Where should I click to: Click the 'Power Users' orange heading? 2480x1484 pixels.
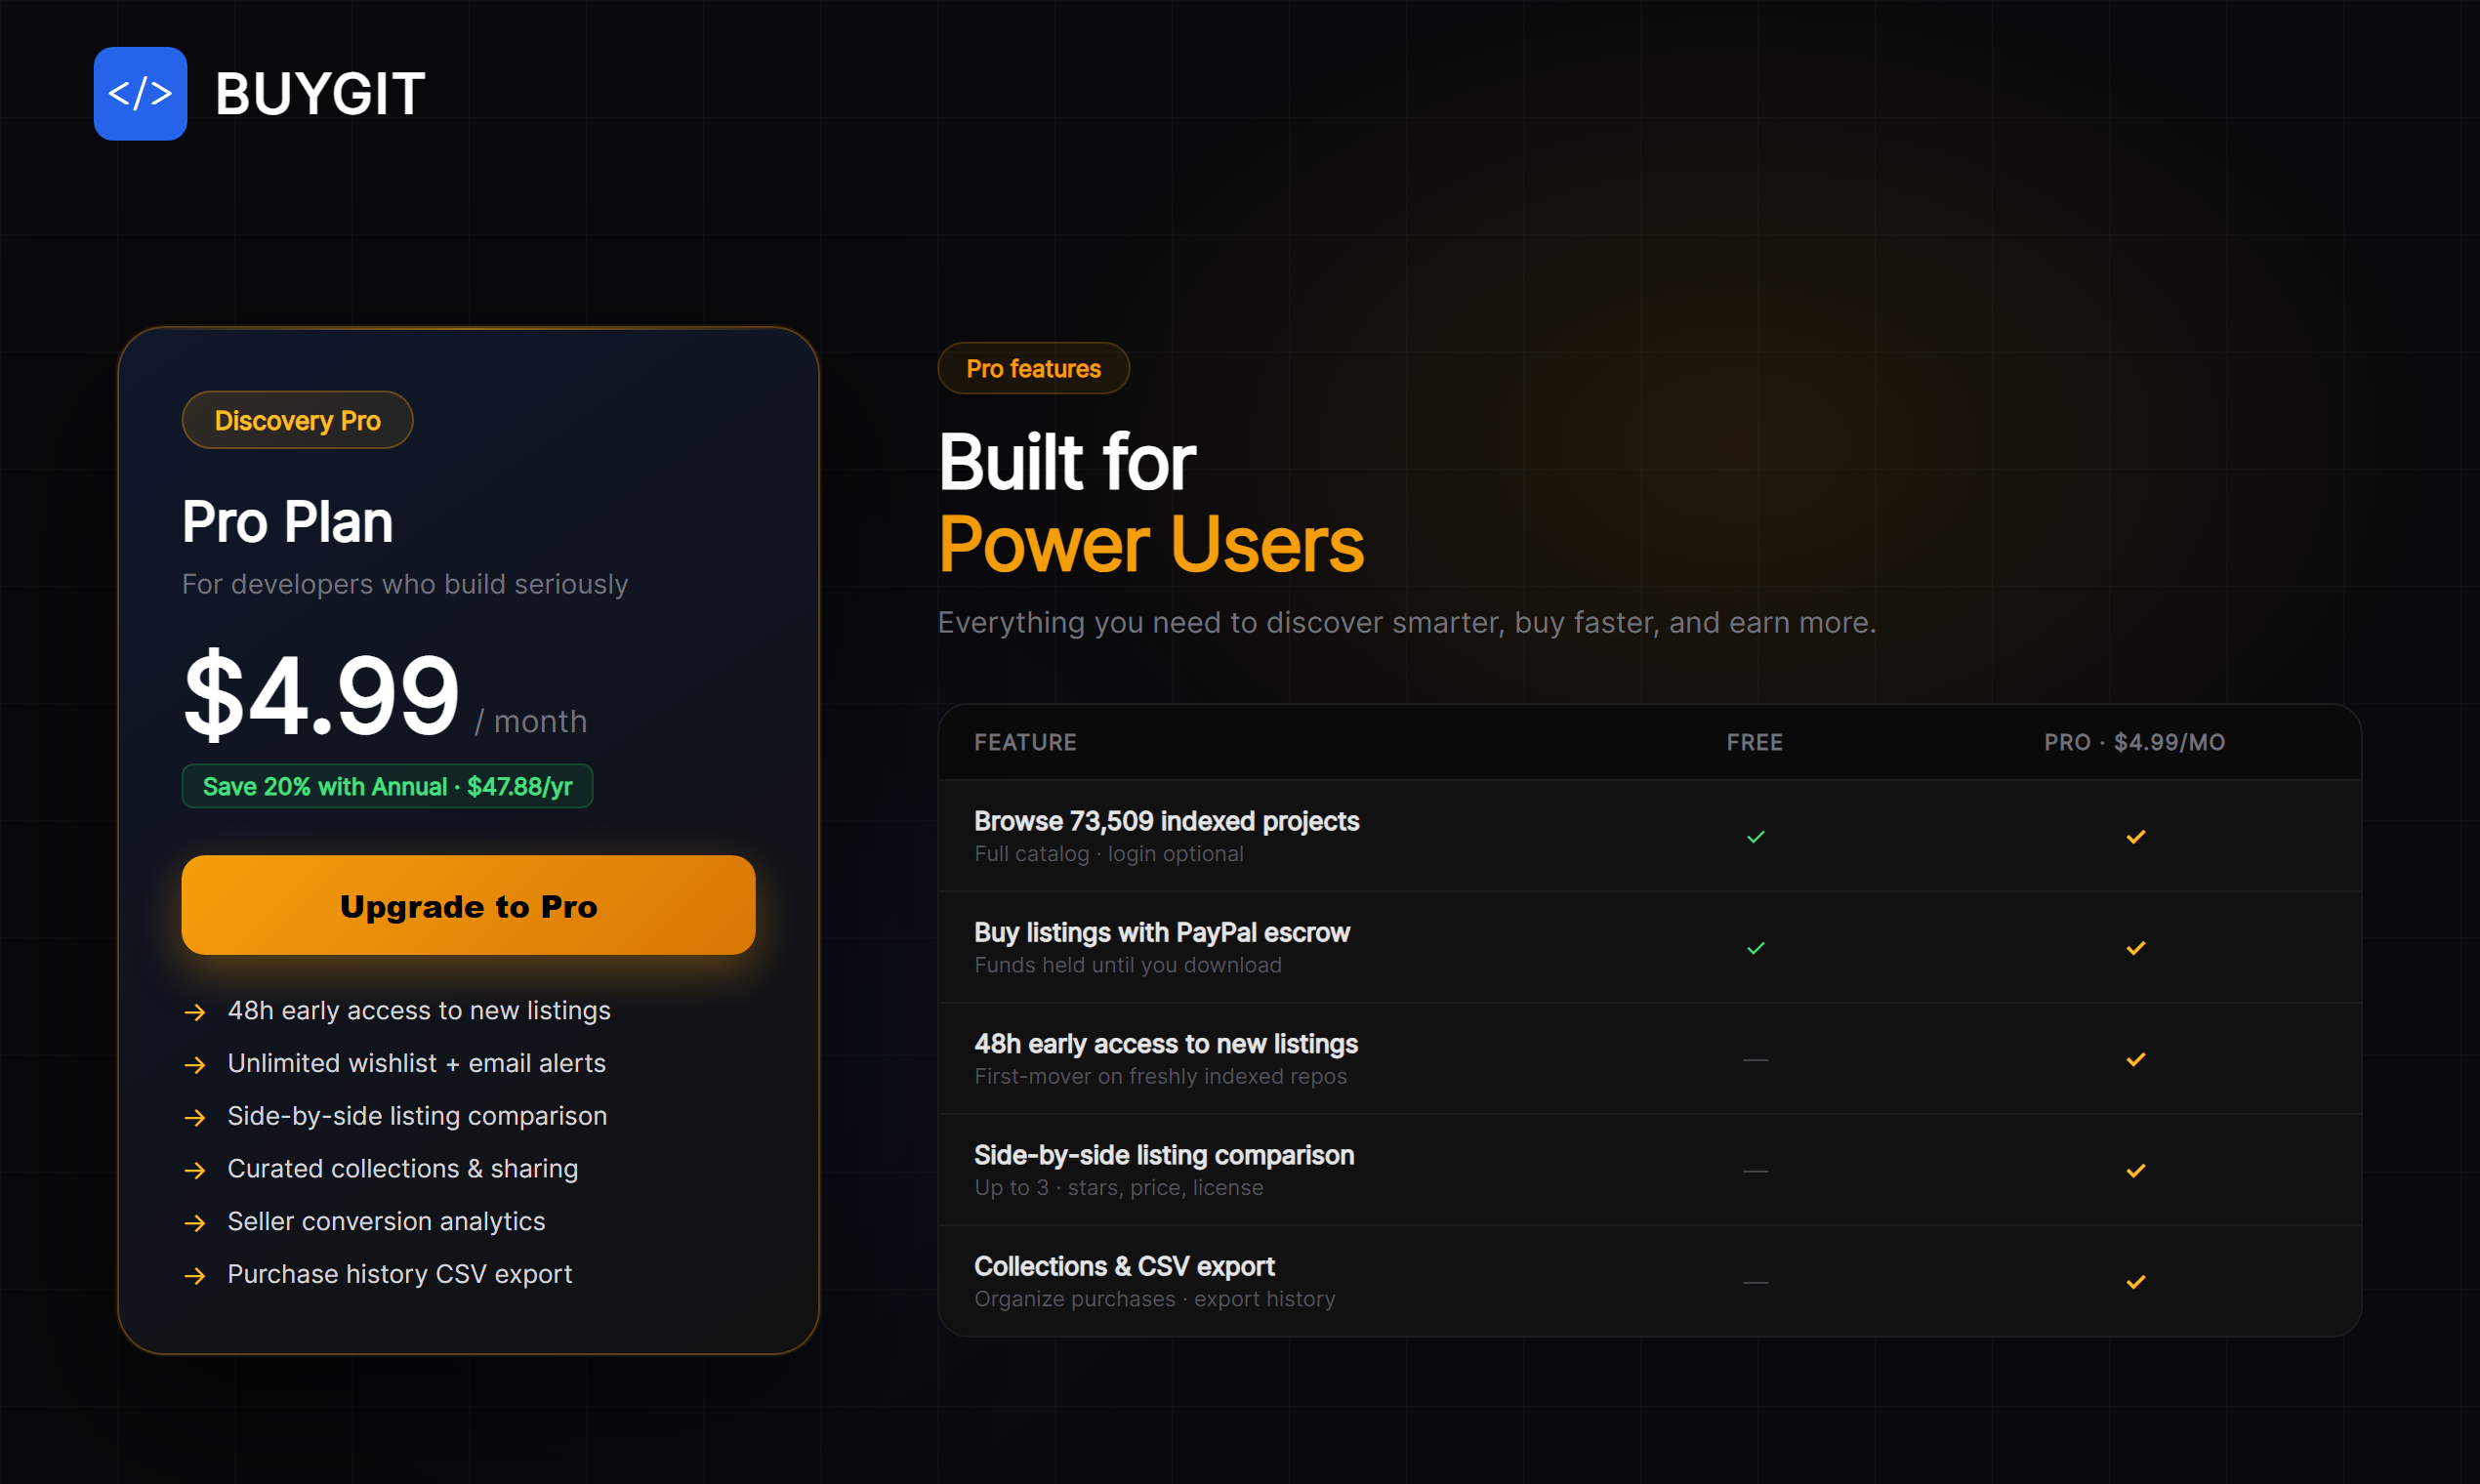[1150, 545]
